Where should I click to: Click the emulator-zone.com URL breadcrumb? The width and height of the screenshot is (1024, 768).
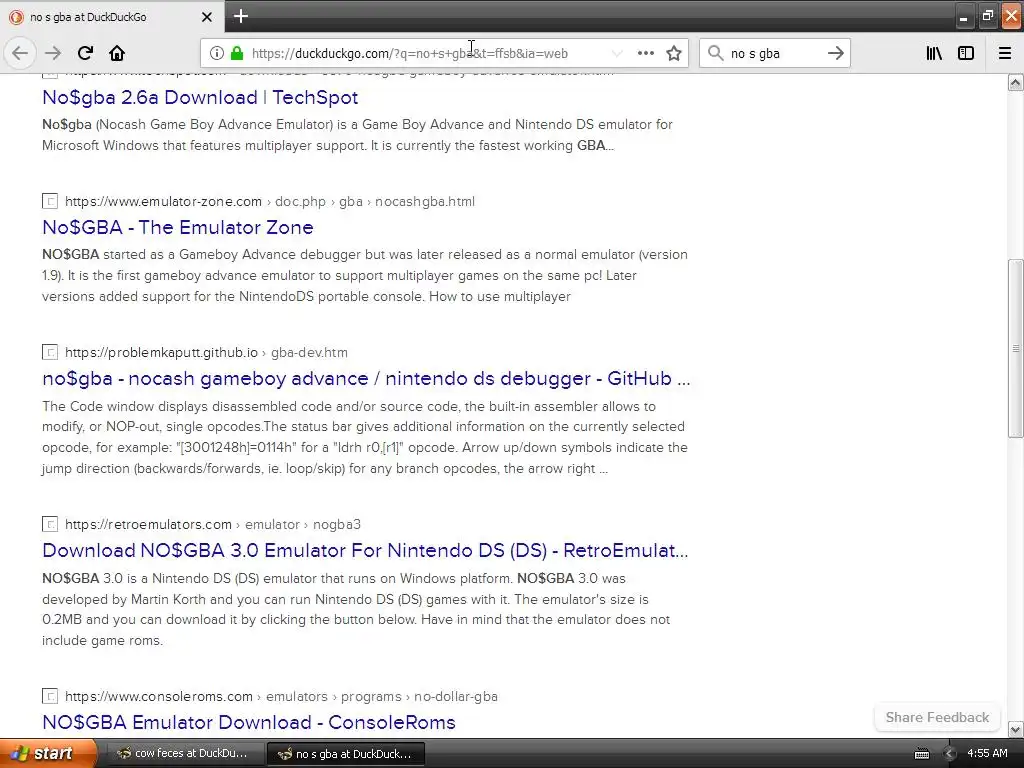tap(270, 201)
